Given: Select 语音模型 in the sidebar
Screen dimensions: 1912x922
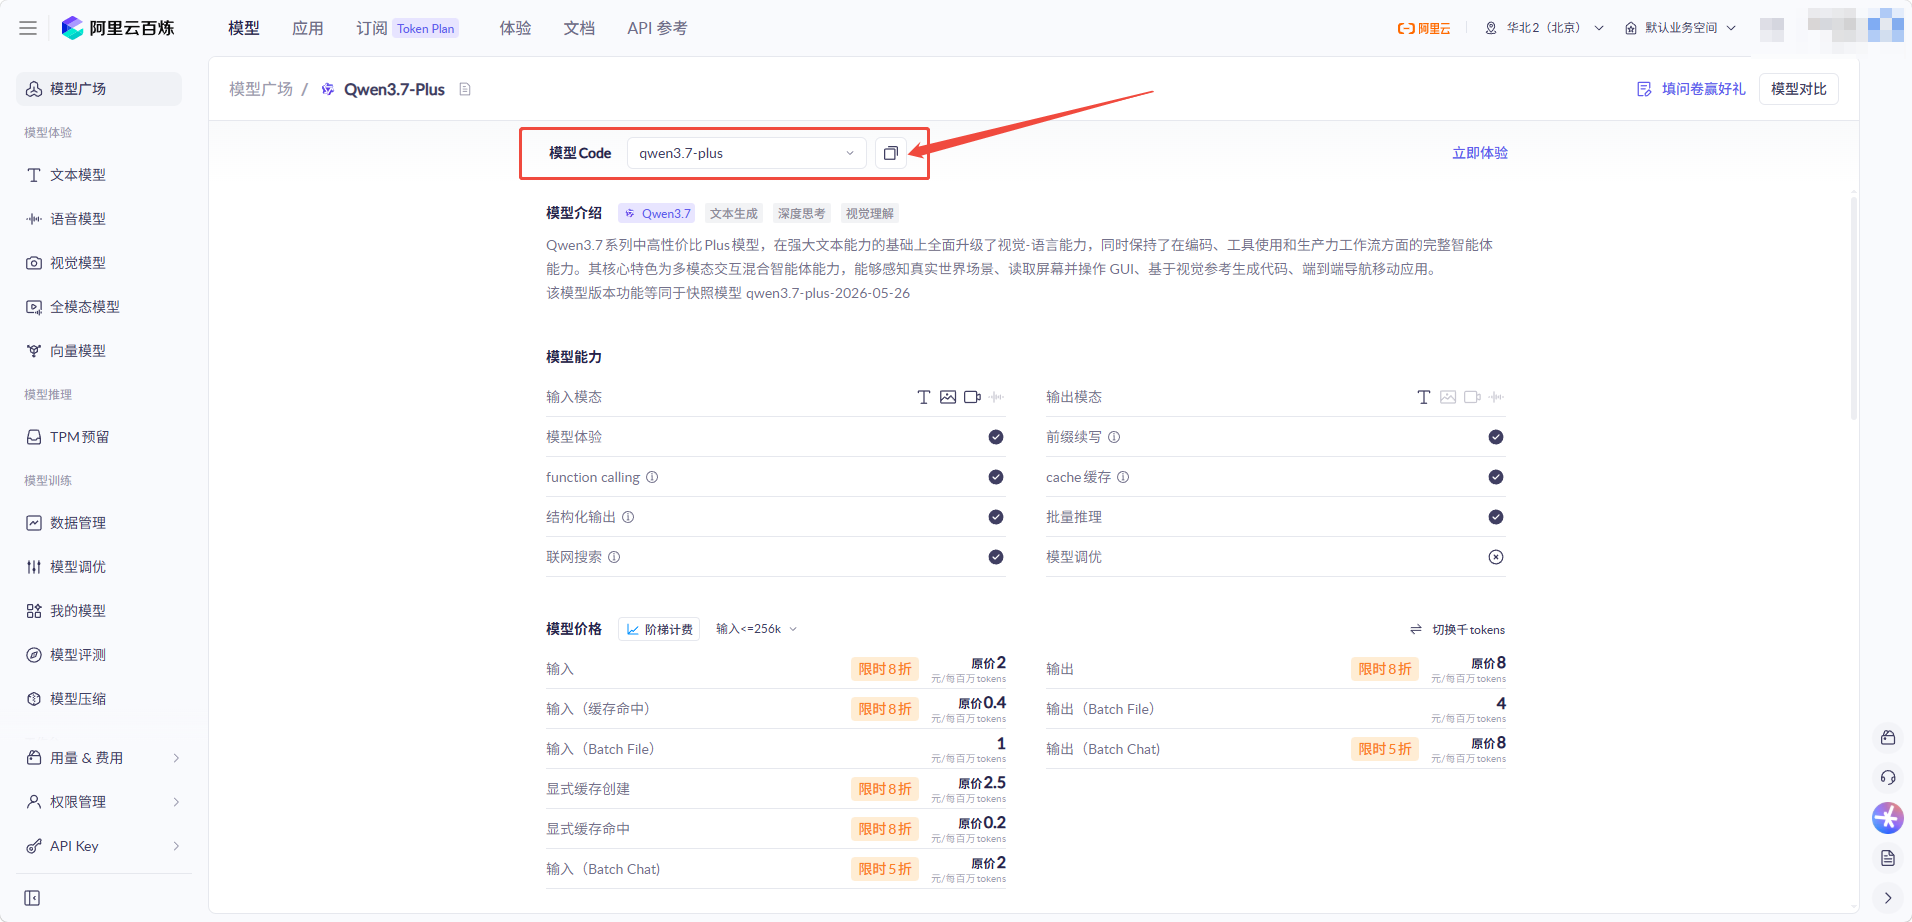Looking at the screenshot, I should [100, 219].
